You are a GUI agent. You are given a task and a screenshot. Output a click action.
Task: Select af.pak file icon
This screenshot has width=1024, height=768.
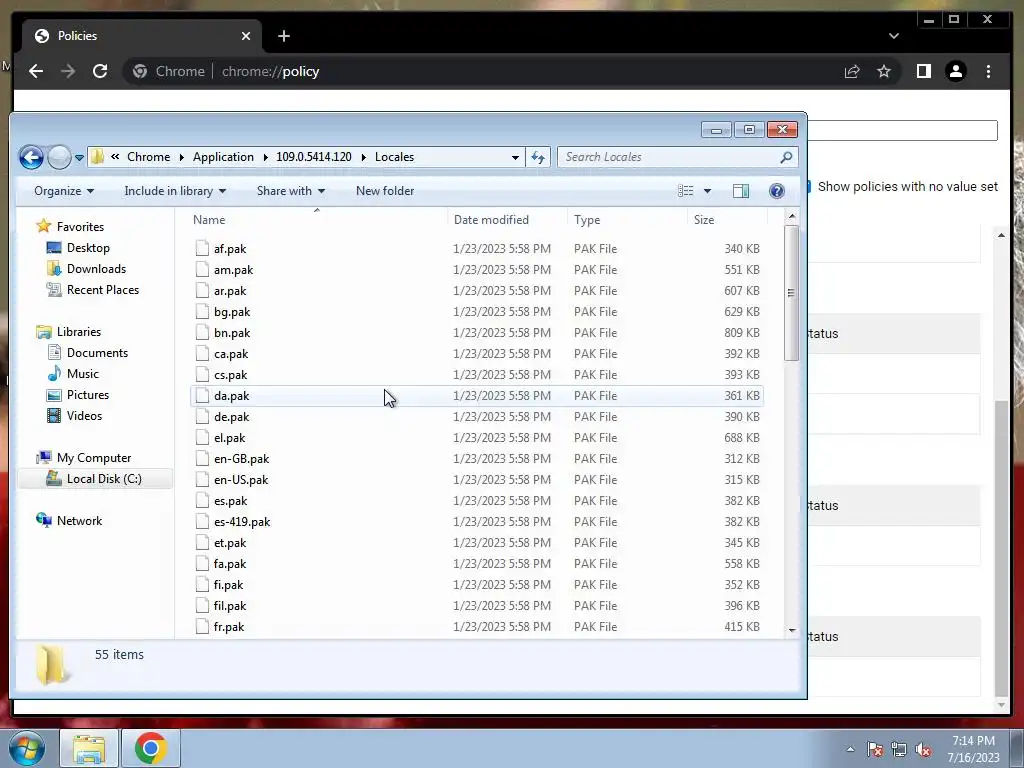coord(202,248)
